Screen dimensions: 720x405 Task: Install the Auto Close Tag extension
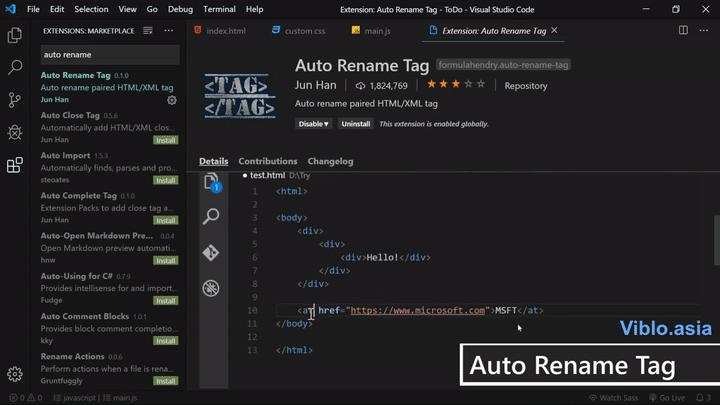tap(165, 140)
